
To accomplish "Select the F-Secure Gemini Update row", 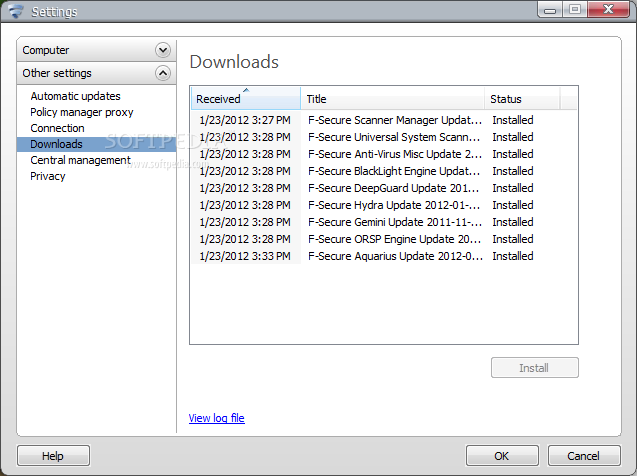I will [384, 222].
